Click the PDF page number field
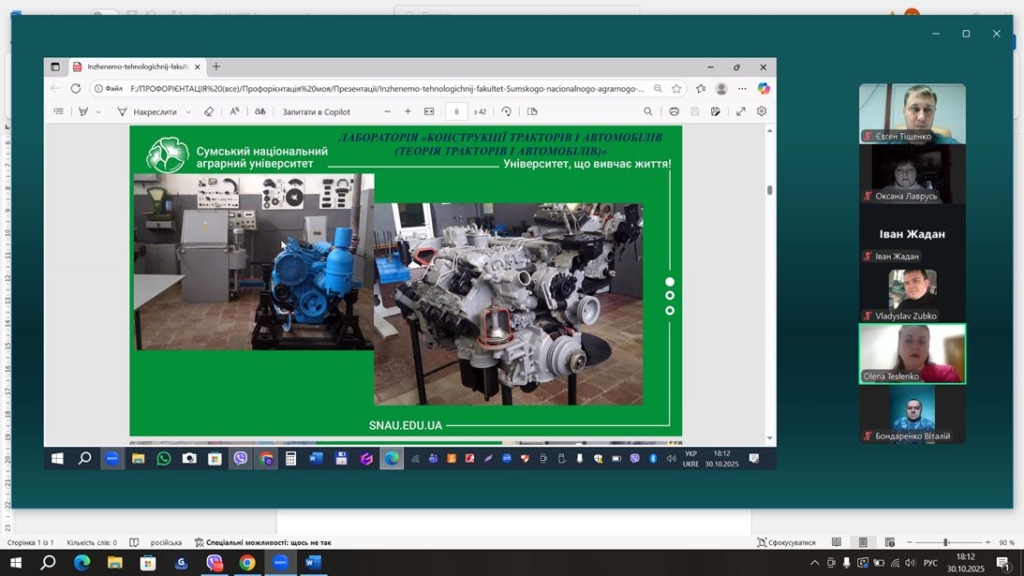1024x576 pixels. (x=456, y=112)
